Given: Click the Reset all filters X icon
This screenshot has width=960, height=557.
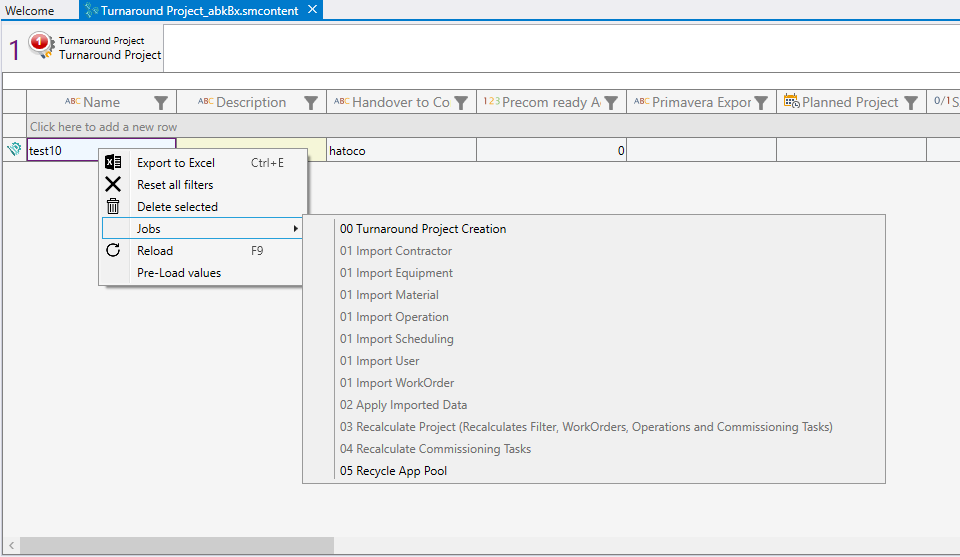Looking at the screenshot, I should pyautogui.click(x=114, y=185).
